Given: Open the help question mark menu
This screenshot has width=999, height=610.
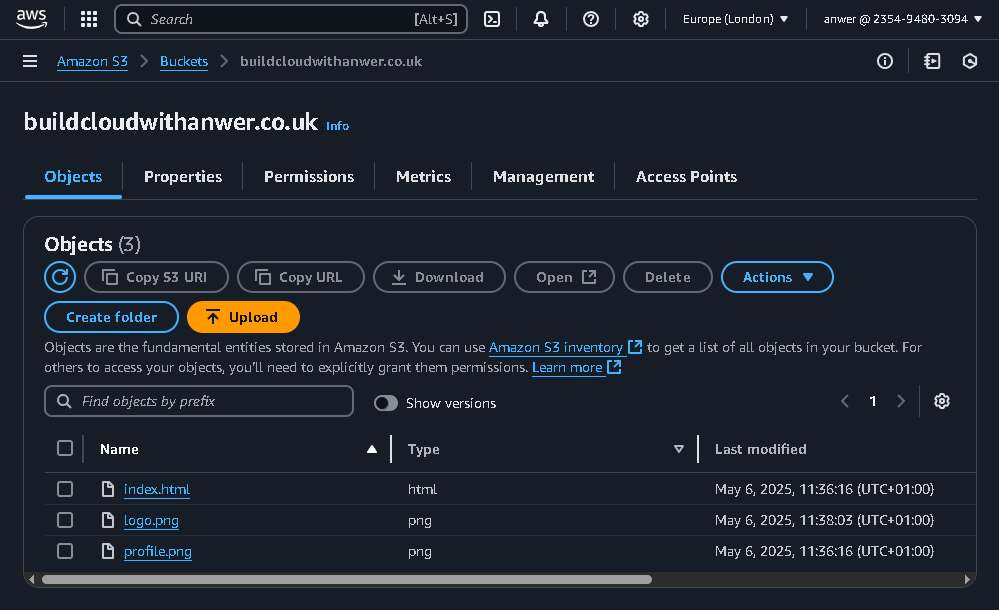Looking at the screenshot, I should click(591, 19).
